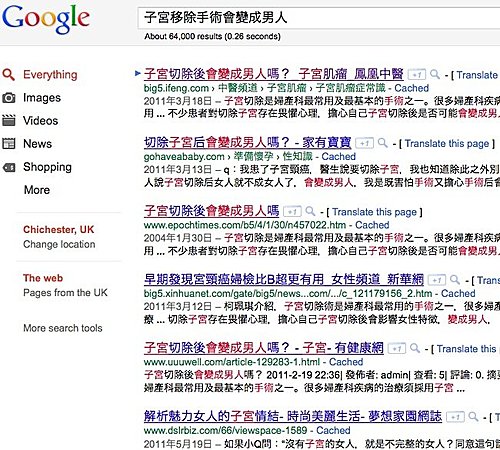Viewport: 500px width, 450px height.
Task: Click 子宮肌瘤症常識 breadcrumb under ifeng result
Action: pos(350,88)
